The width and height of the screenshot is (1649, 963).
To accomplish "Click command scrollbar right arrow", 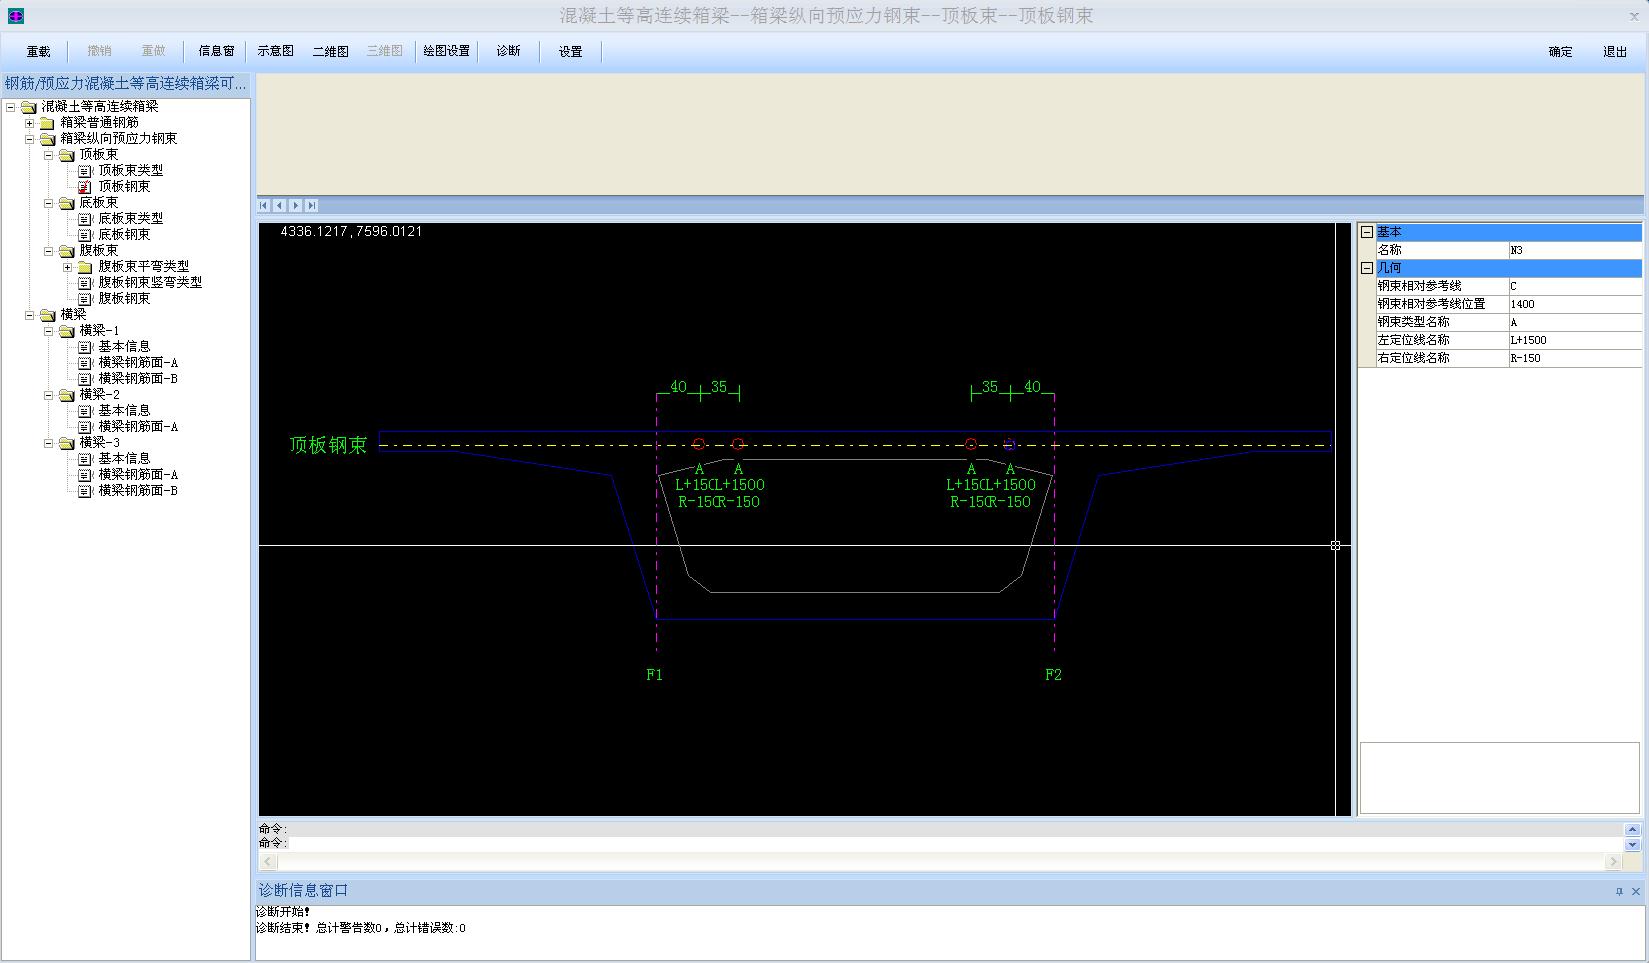I will (x=1613, y=861).
